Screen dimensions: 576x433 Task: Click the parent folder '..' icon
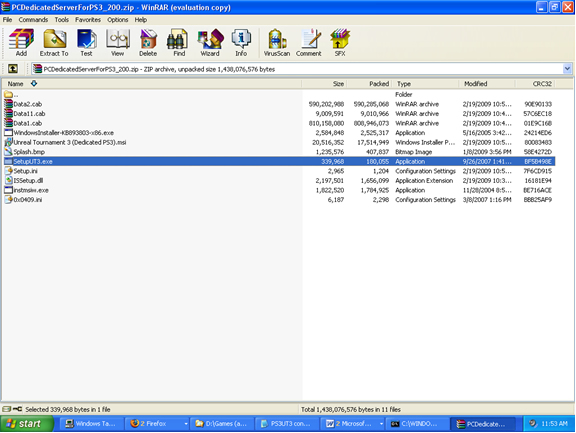(8, 94)
